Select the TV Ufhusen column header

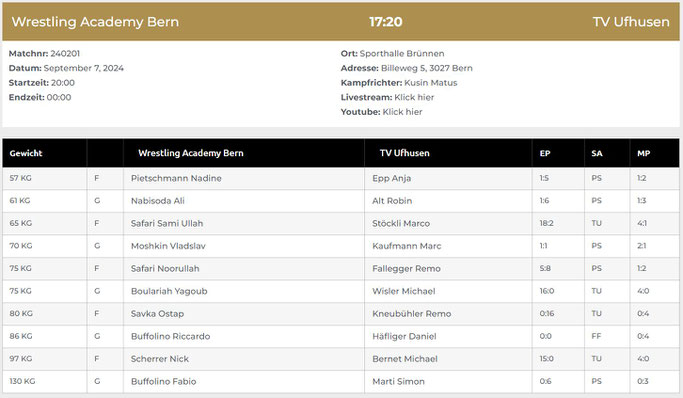click(x=405, y=153)
